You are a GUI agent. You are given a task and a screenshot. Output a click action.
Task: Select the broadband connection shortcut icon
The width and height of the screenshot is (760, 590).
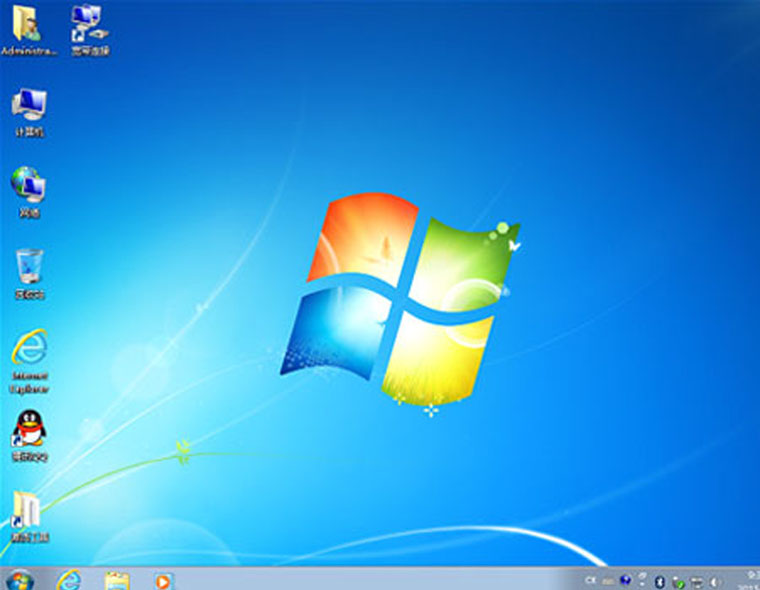point(90,30)
